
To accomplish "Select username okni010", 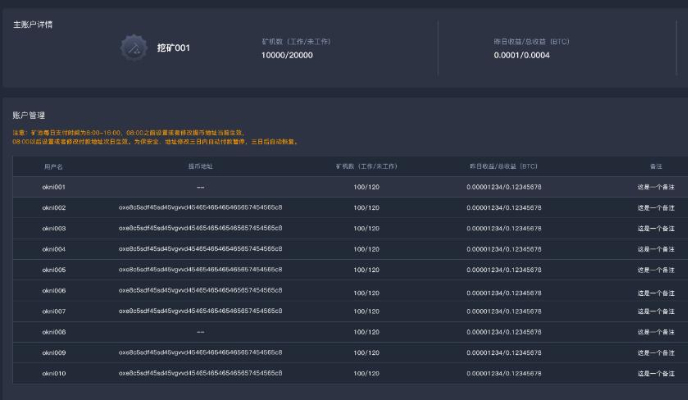I will coord(54,373).
